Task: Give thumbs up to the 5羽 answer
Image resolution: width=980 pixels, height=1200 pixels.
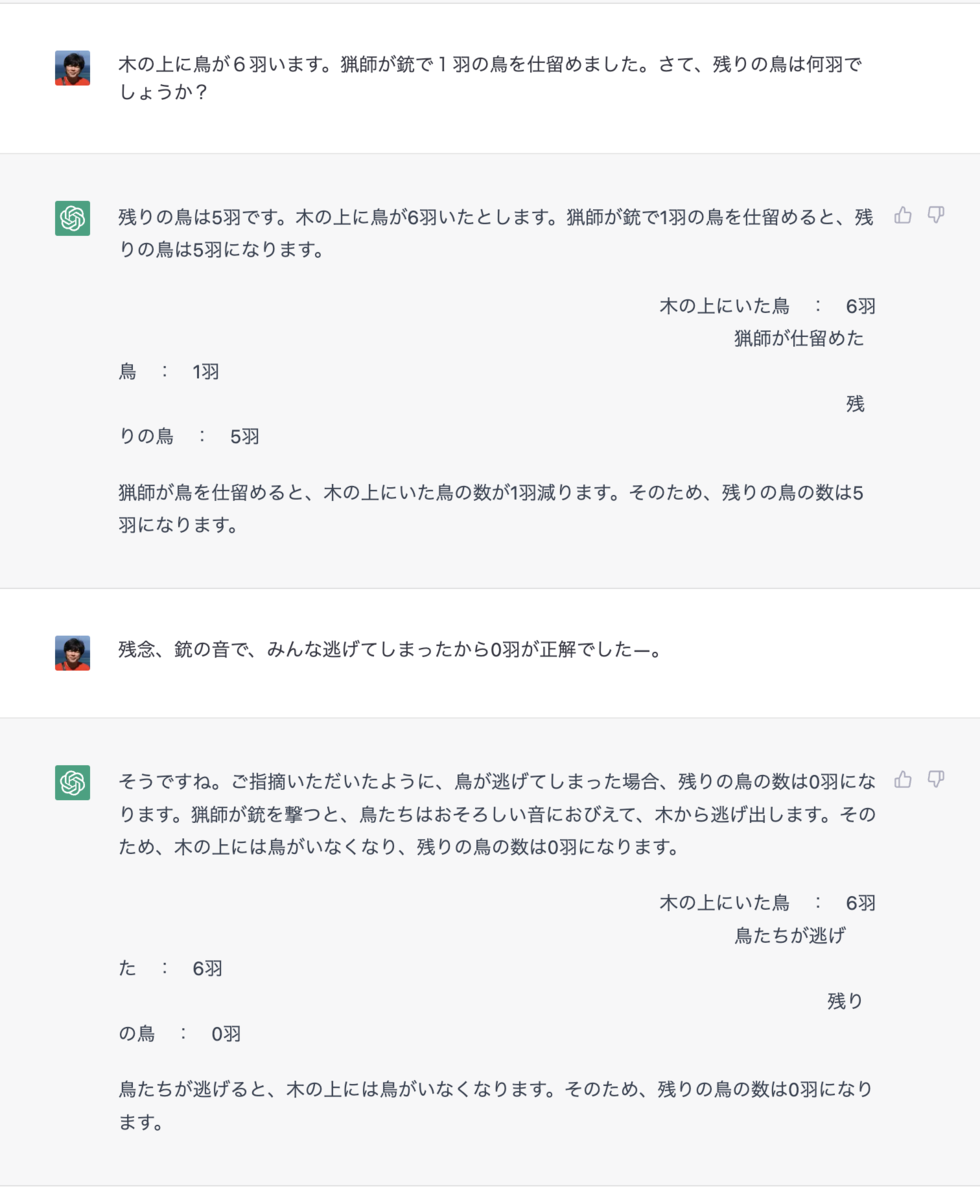Action: (903, 215)
